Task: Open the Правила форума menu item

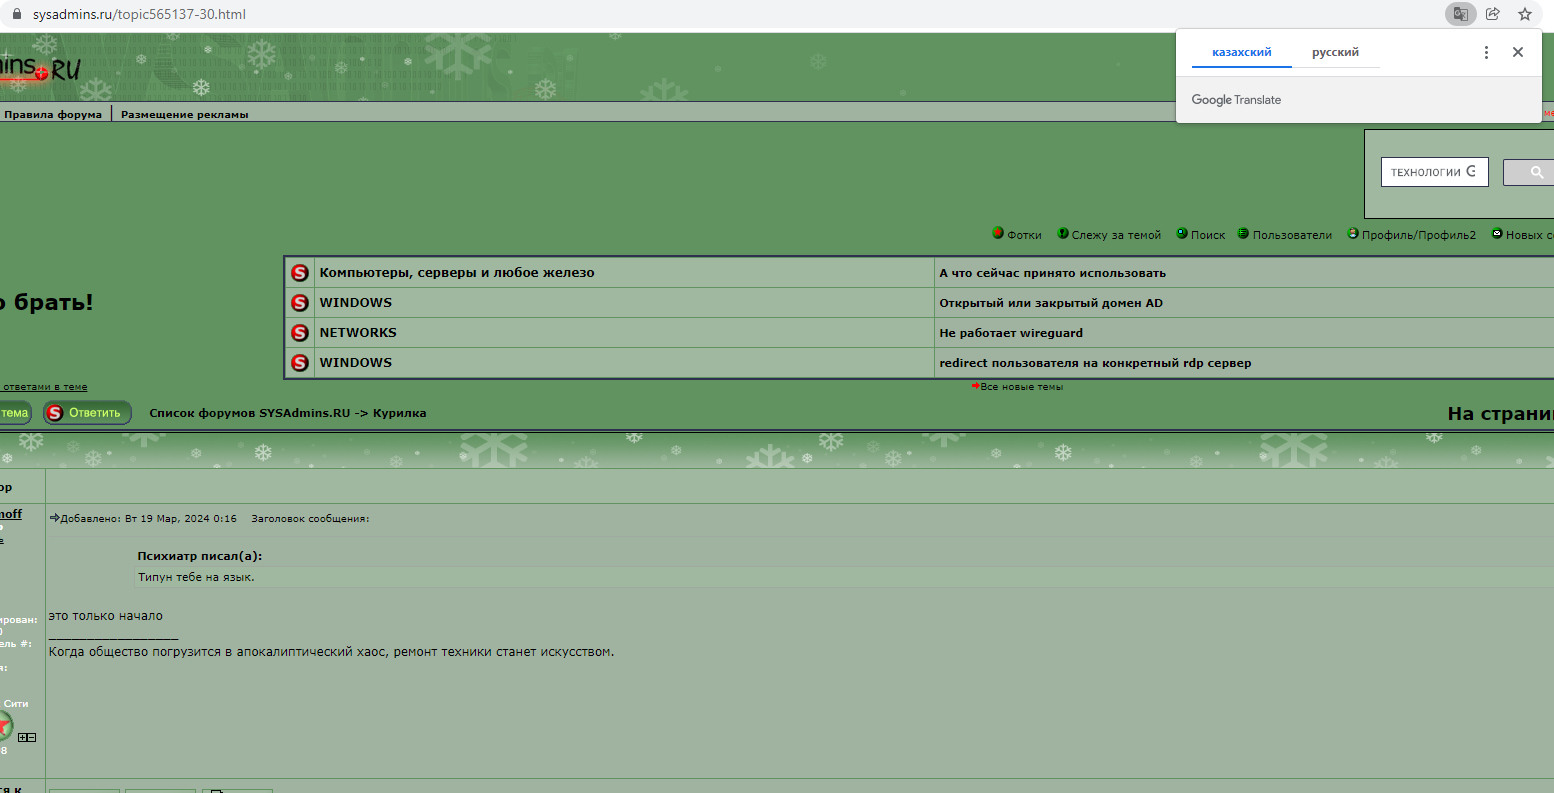Action: point(53,114)
